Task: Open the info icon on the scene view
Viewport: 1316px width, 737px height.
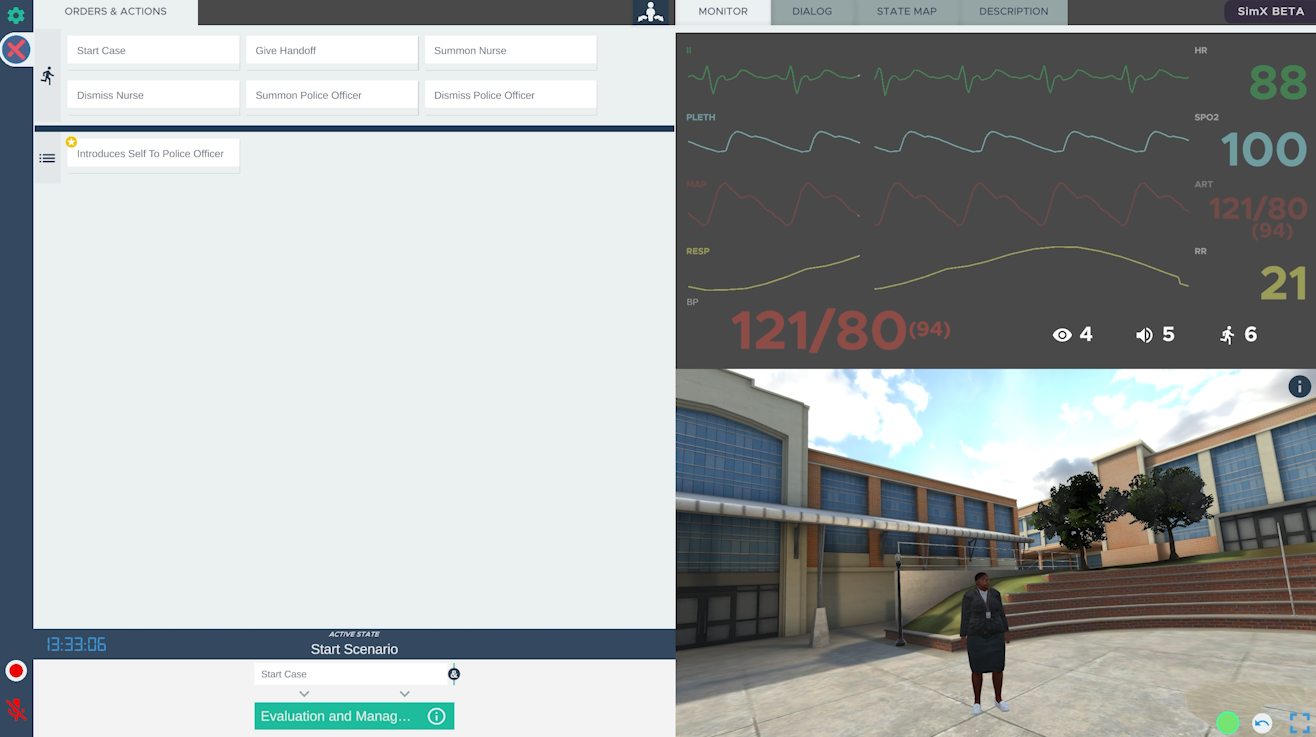Action: (1299, 386)
